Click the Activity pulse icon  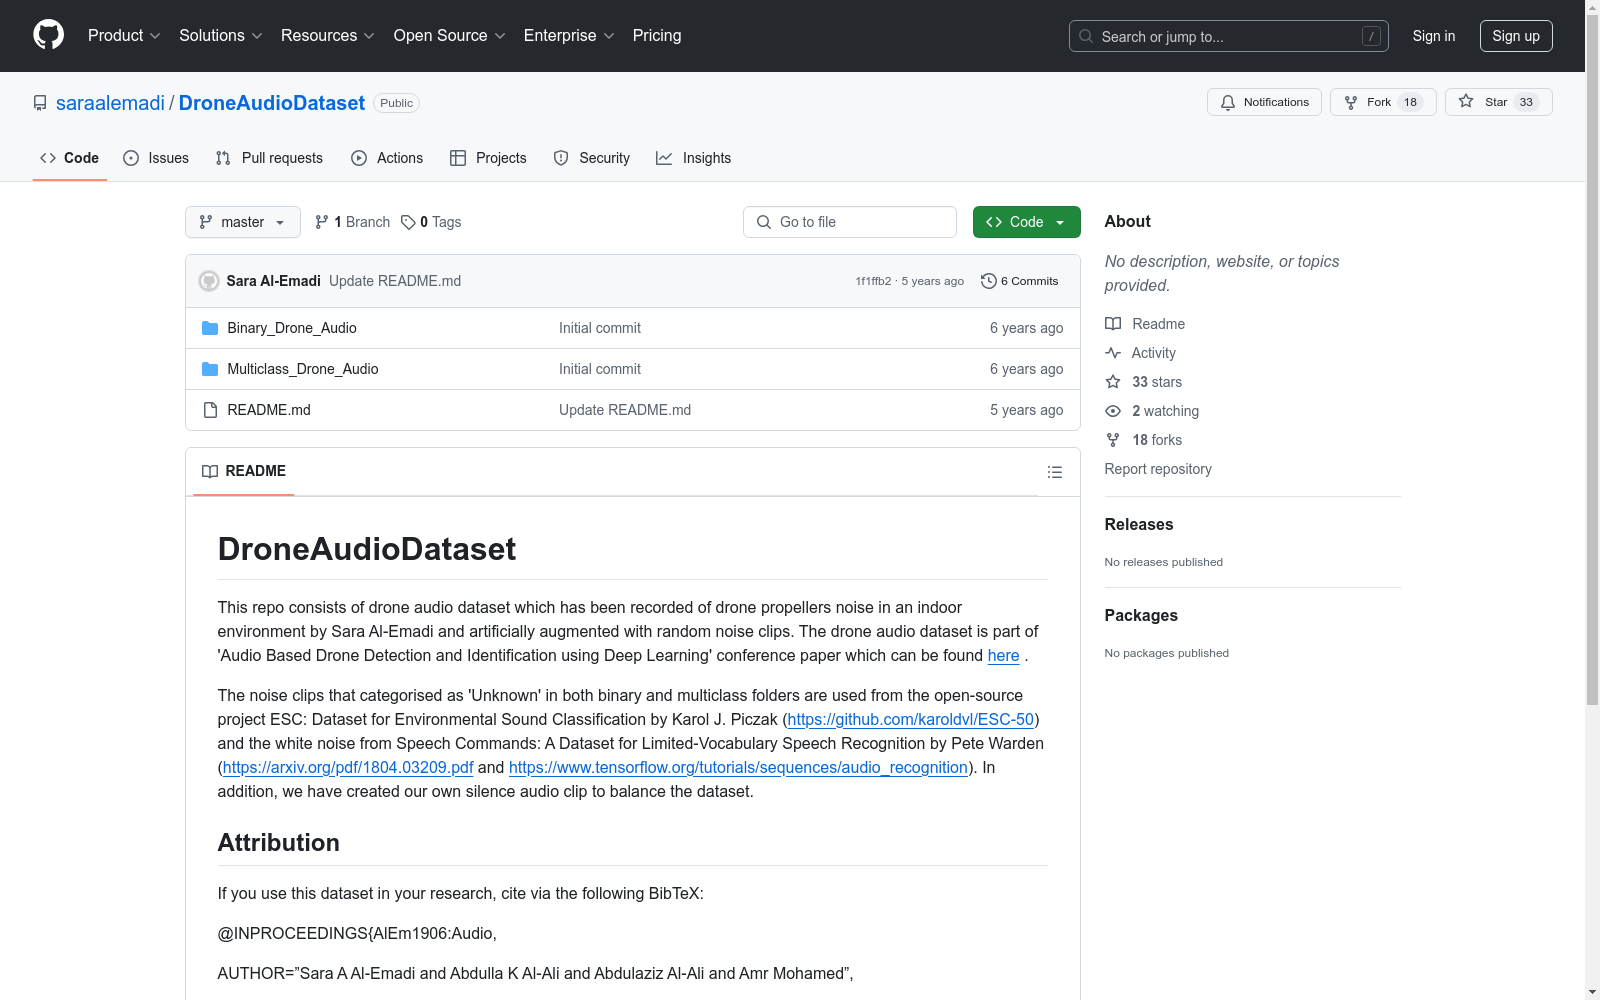[x=1113, y=353]
